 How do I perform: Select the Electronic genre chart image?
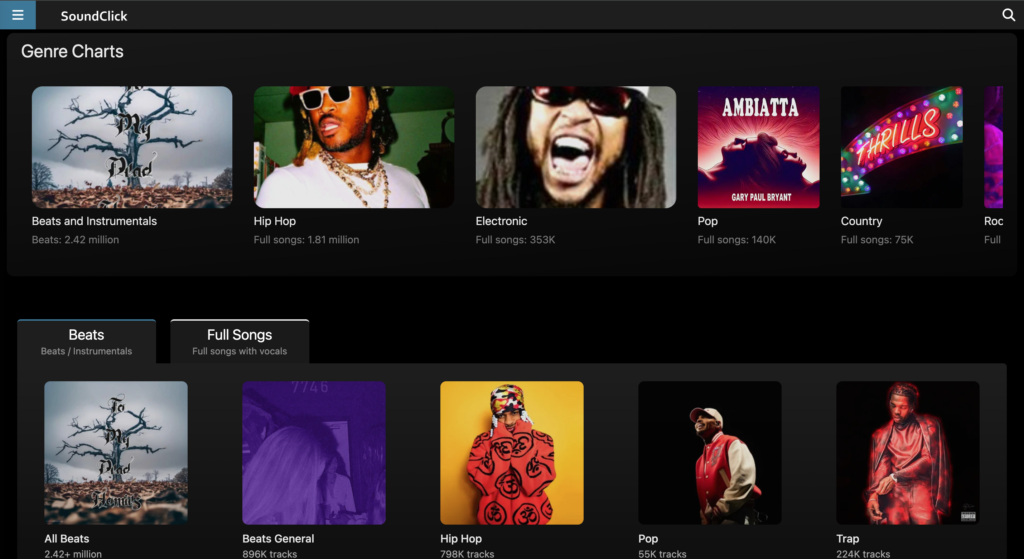click(x=576, y=147)
